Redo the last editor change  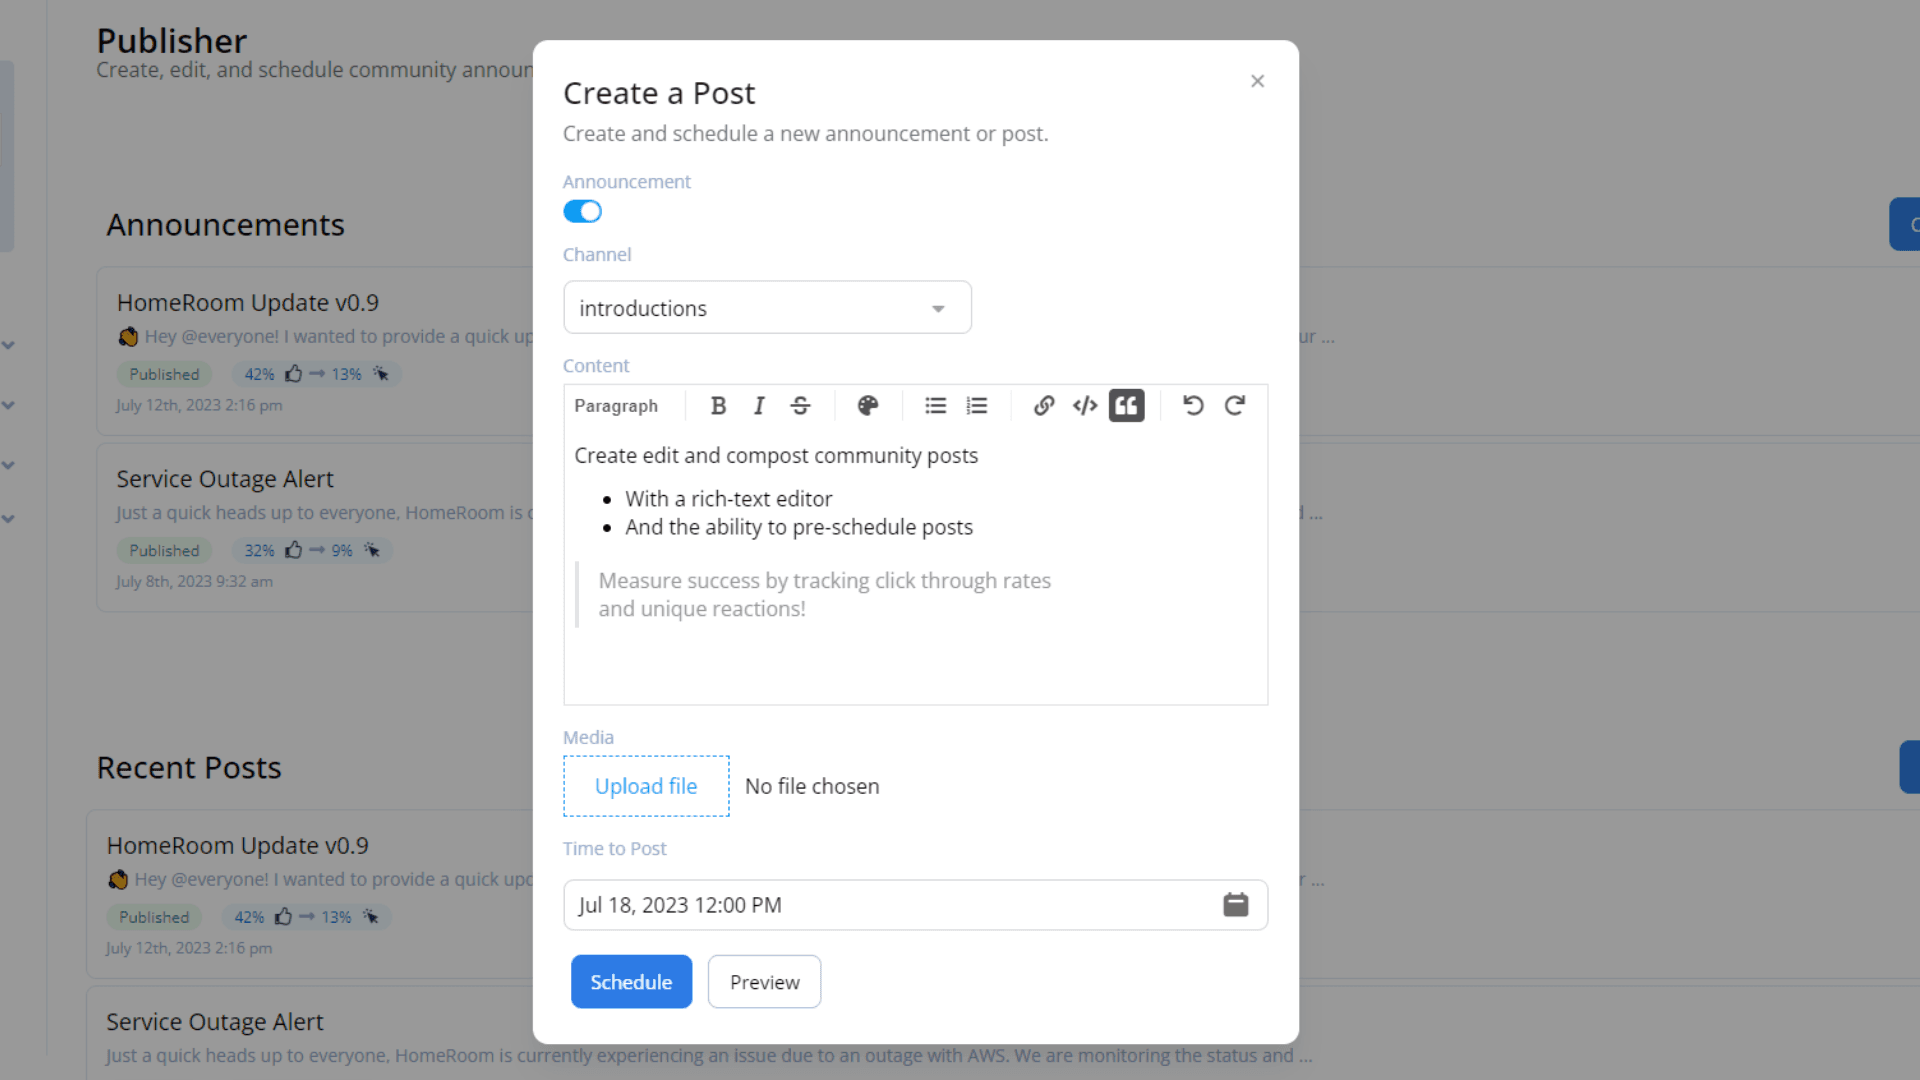(x=1235, y=405)
